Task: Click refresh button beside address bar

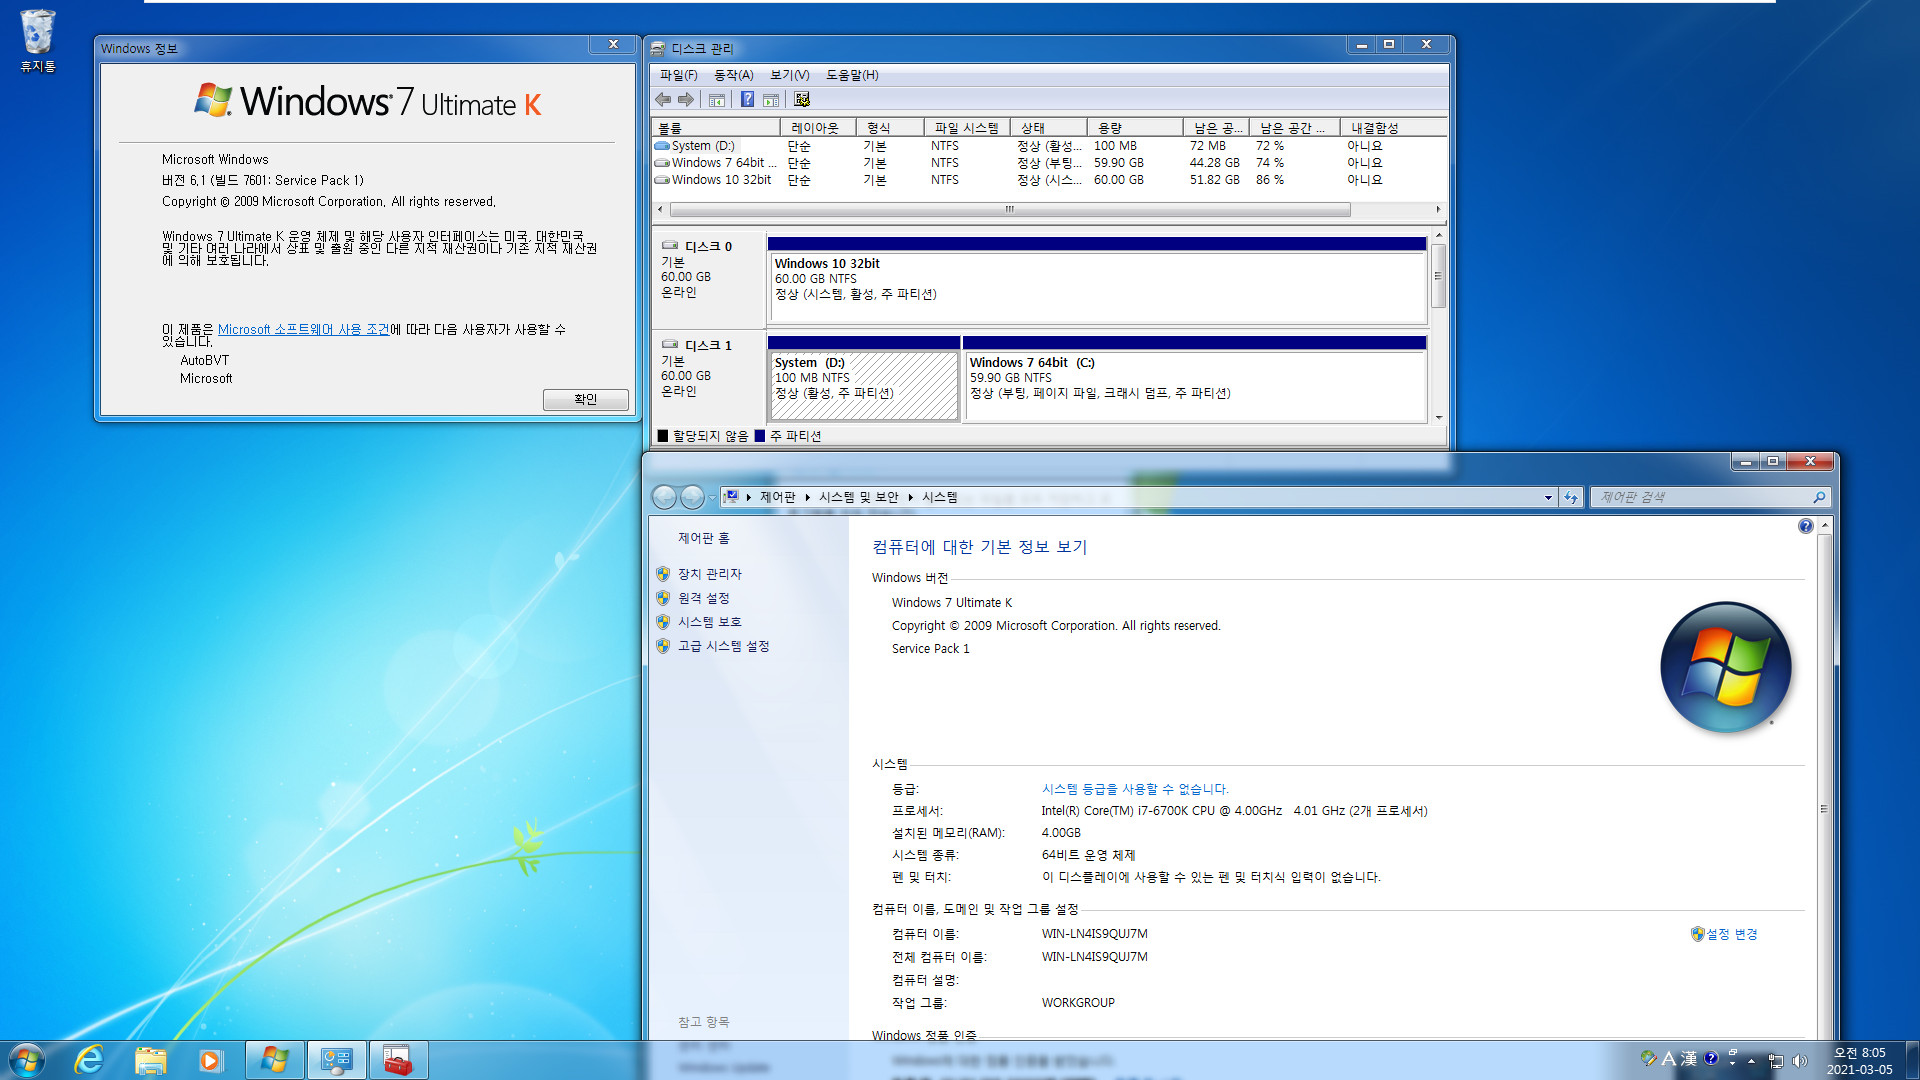Action: click(1570, 497)
